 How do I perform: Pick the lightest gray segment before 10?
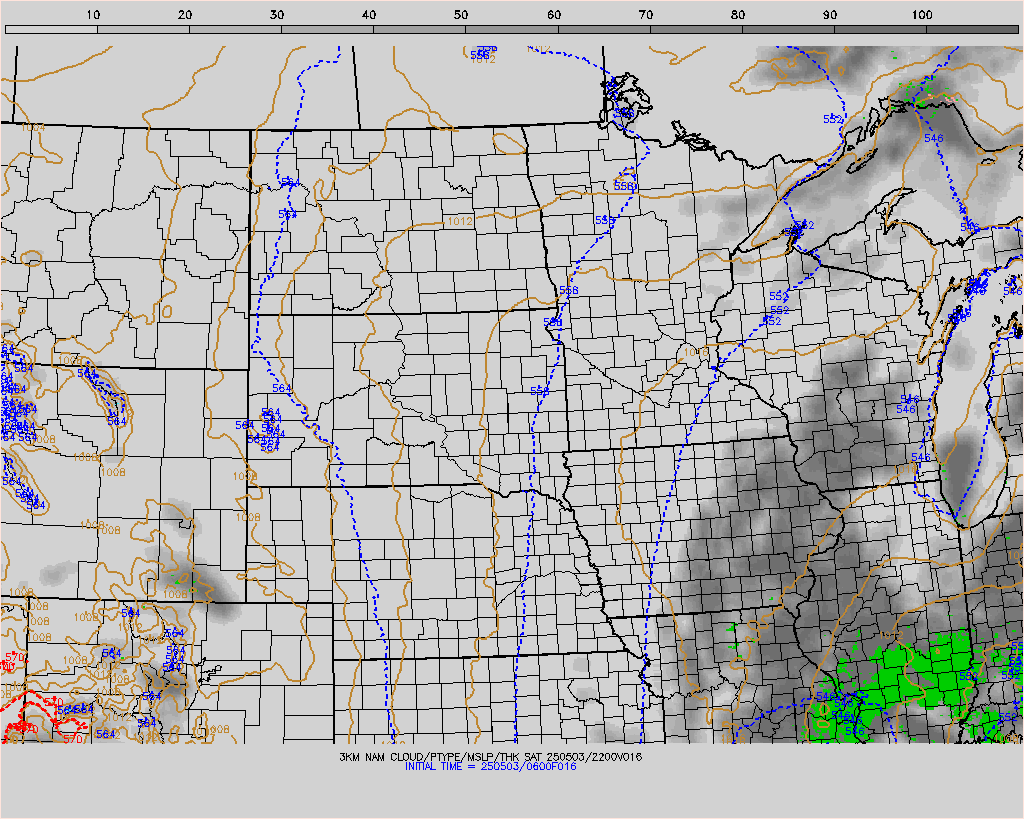52,29
